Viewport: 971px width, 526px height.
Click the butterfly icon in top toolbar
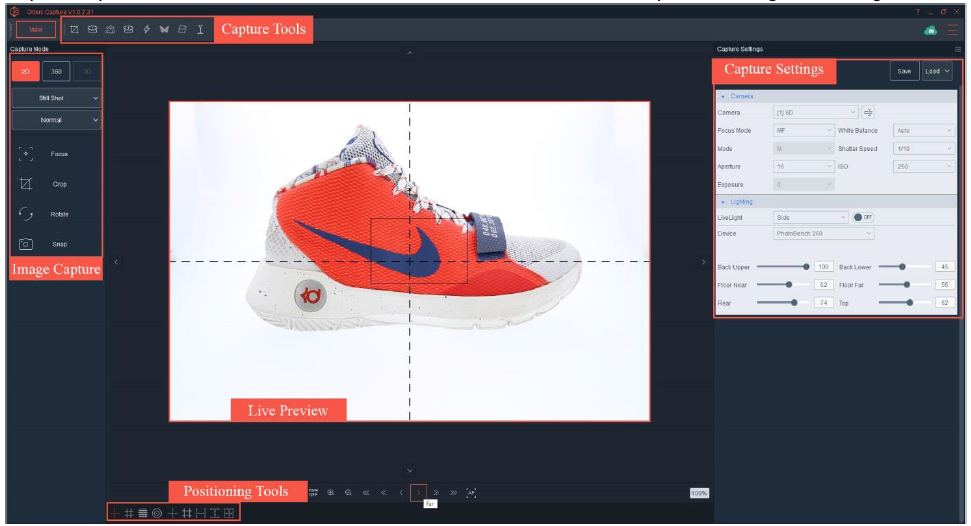click(164, 29)
